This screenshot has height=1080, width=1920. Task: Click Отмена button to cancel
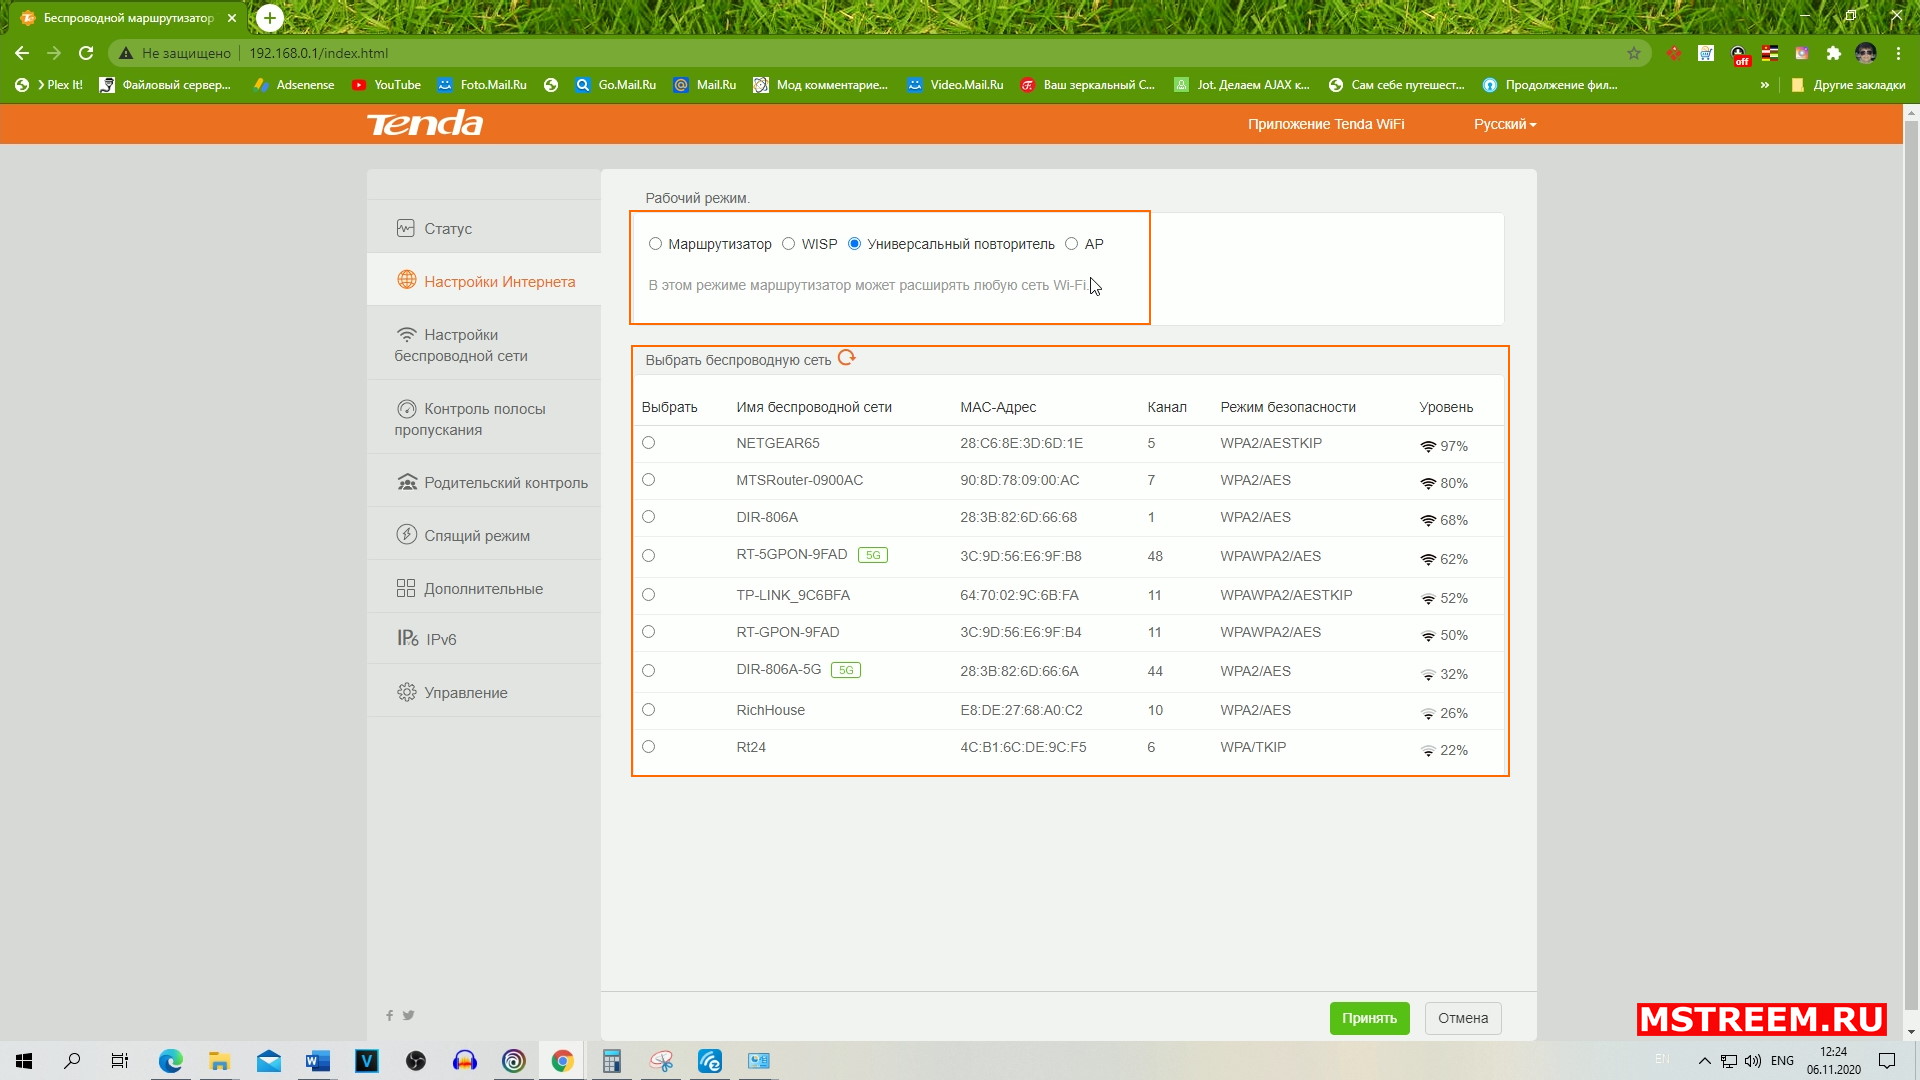coord(1462,1018)
